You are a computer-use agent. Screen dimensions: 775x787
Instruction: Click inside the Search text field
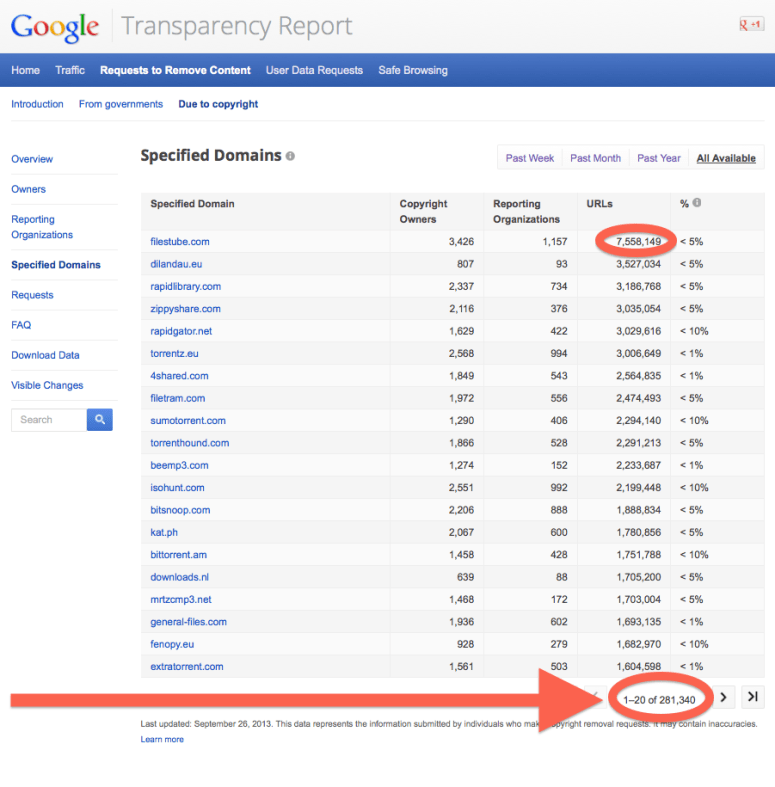(48, 420)
